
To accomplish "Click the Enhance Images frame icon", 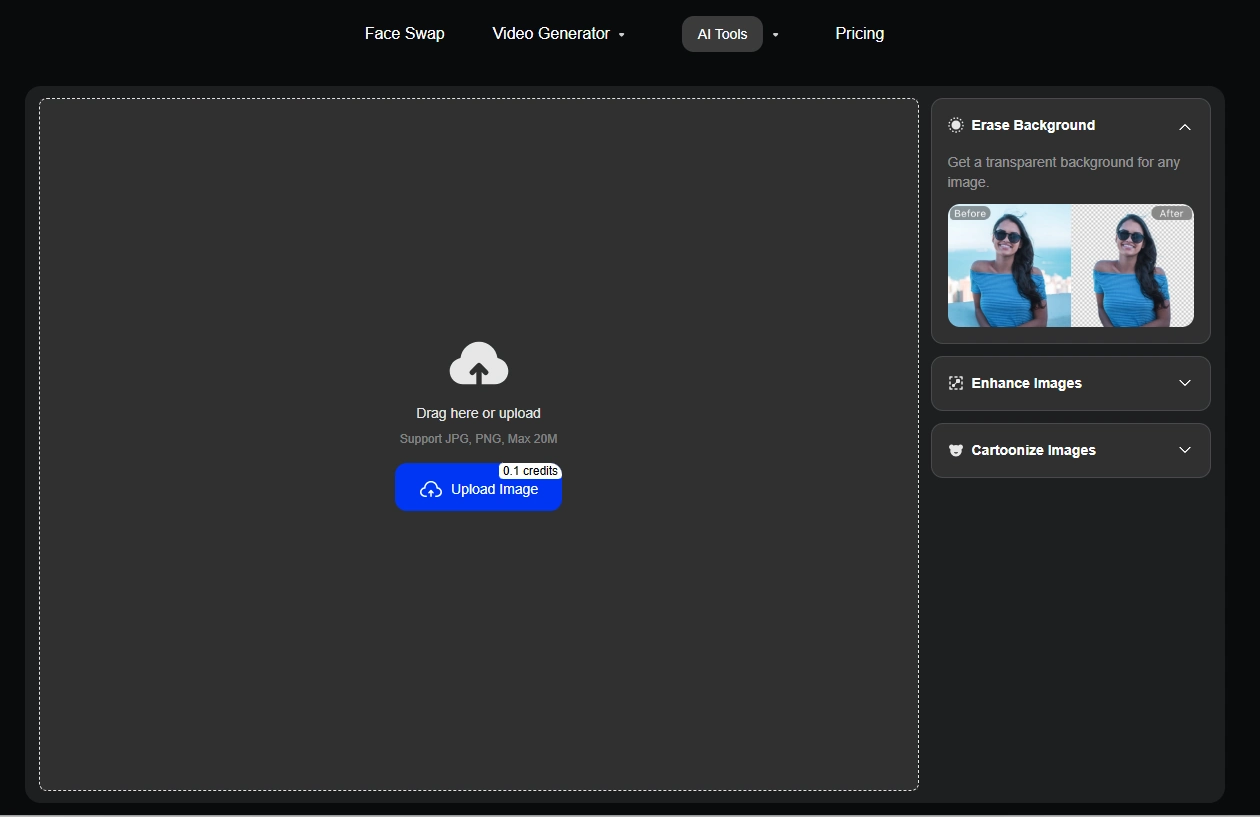I will (x=955, y=383).
